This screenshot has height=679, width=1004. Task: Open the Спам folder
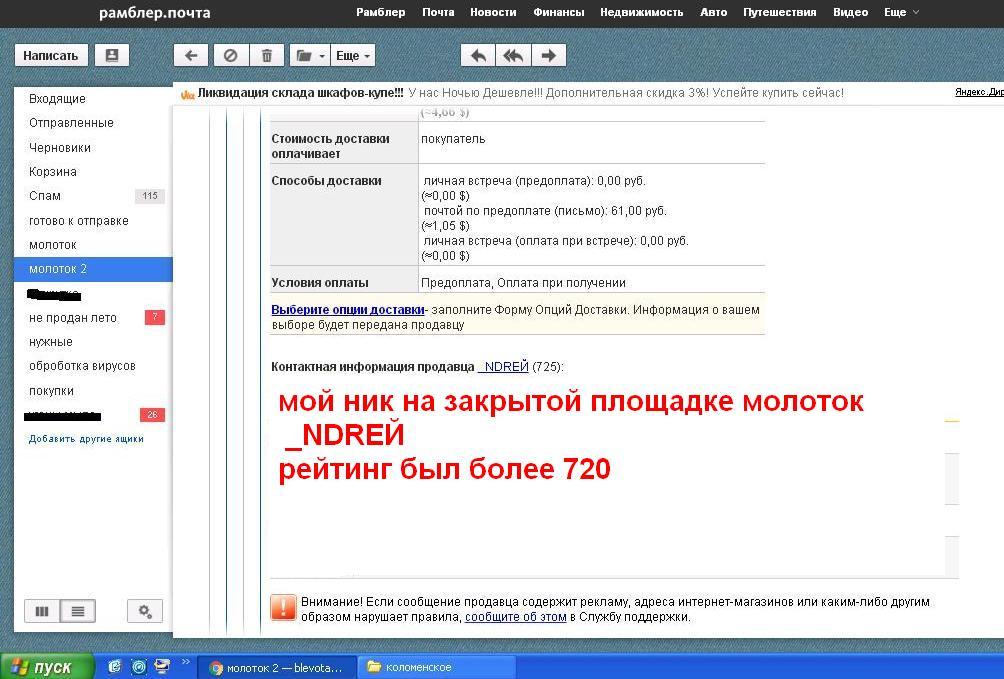coord(45,196)
